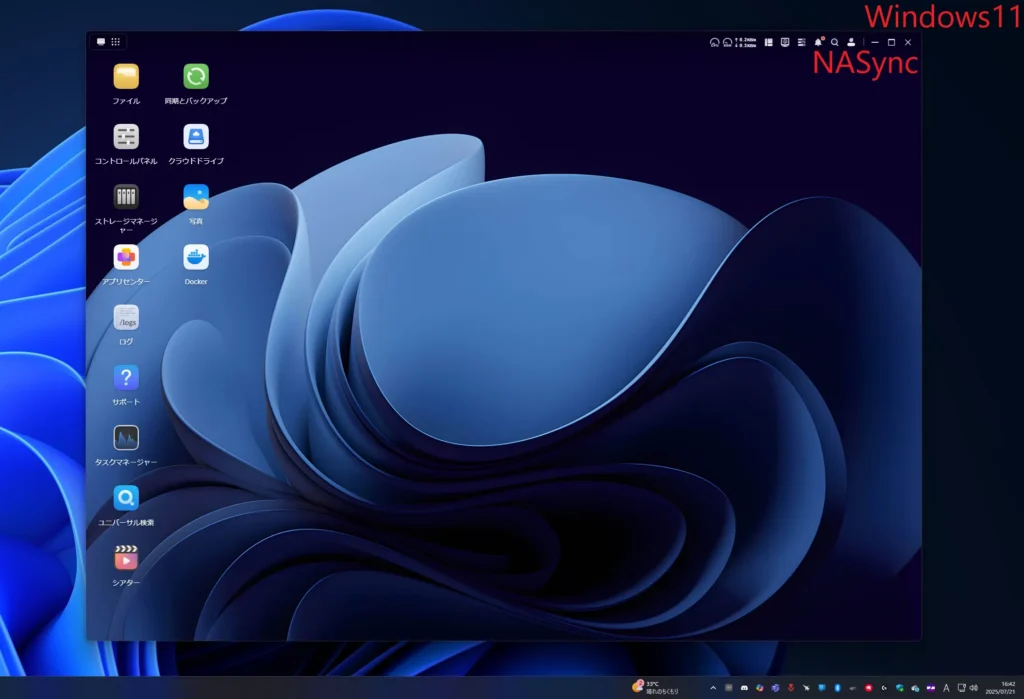Open the user account menu icon
The height and width of the screenshot is (699, 1024).
(851, 42)
